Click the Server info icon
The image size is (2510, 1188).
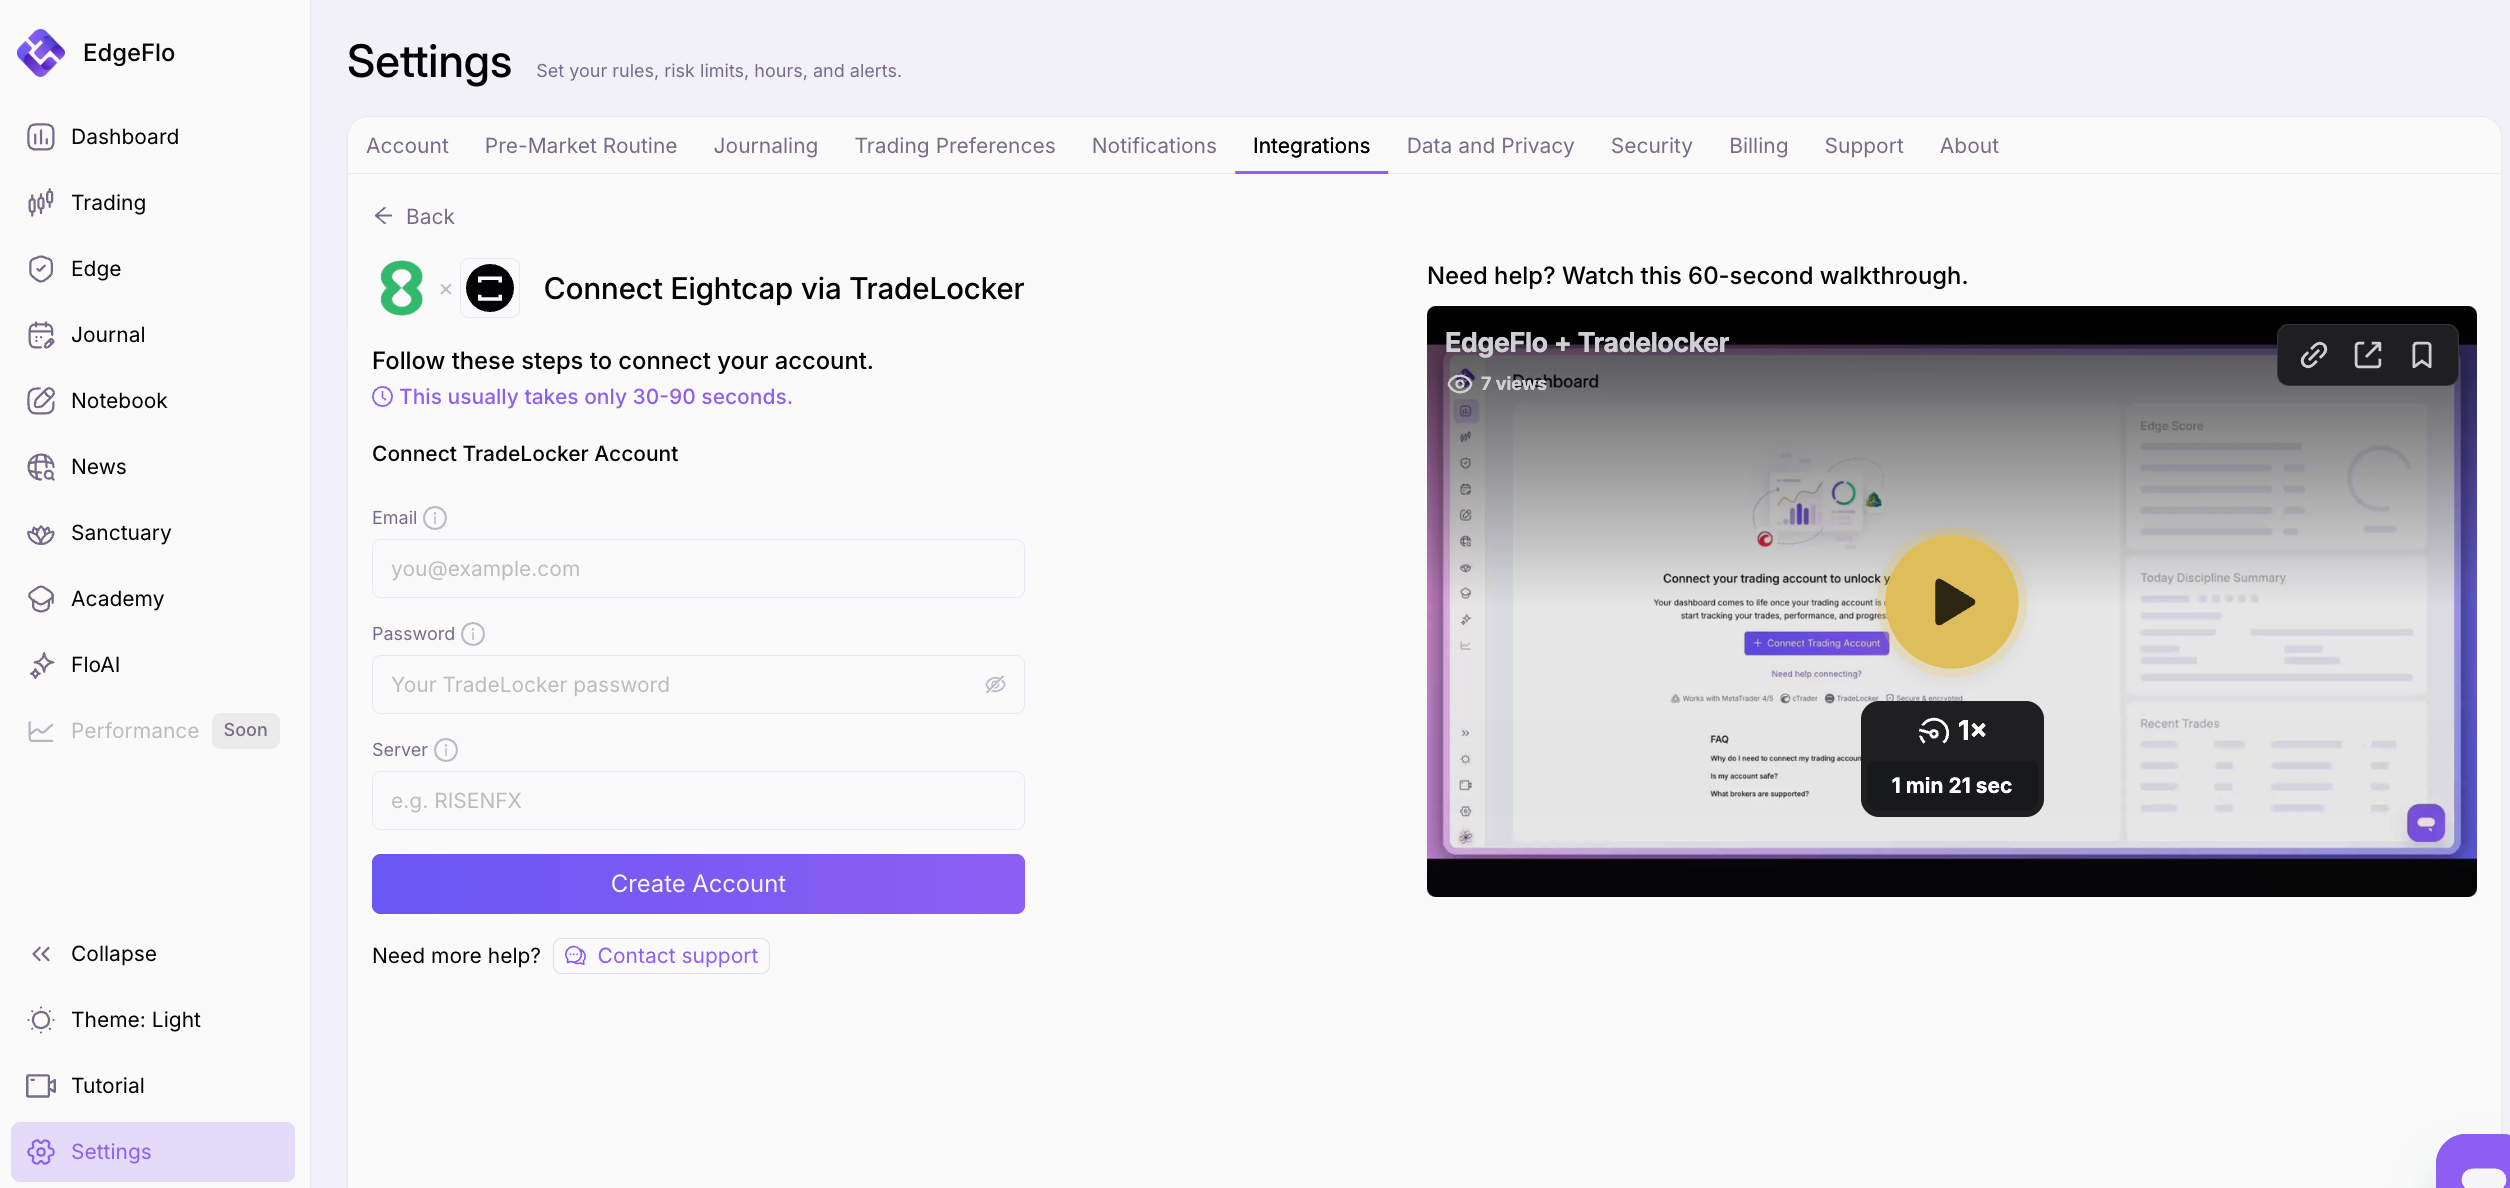tap(446, 750)
